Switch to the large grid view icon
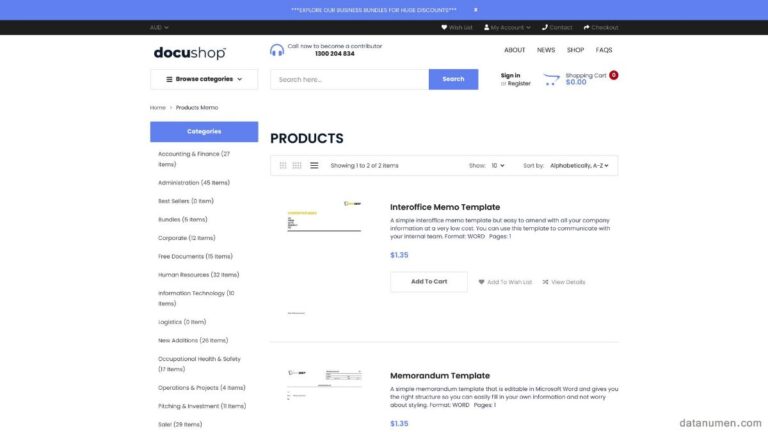768x432 pixels. pyautogui.click(x=297, y=166)
